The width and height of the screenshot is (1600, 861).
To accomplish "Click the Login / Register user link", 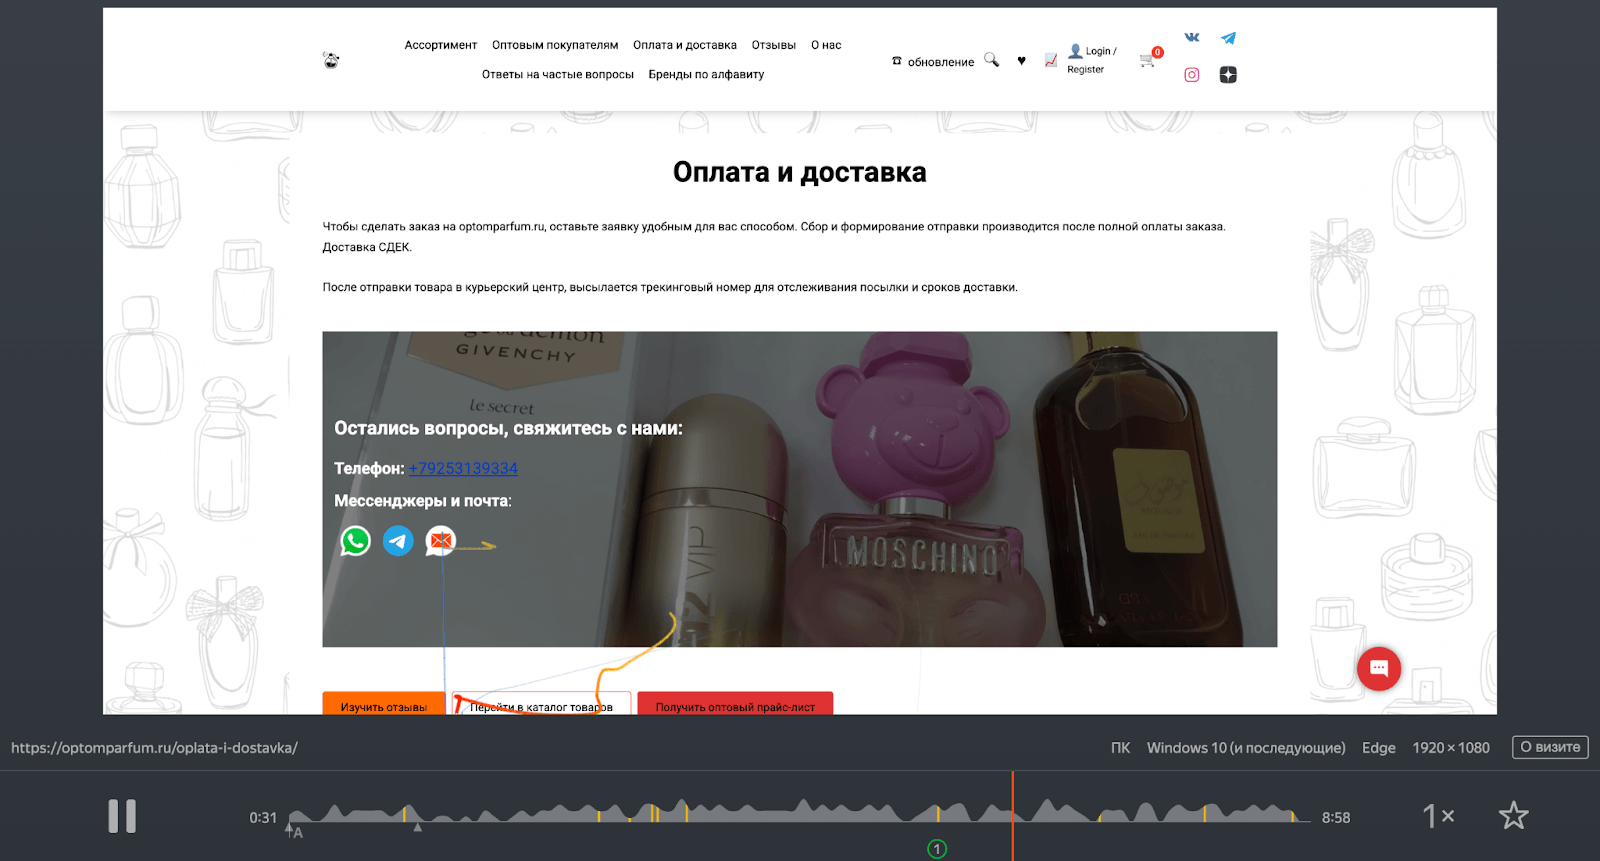I will [x=1092, y=60].
